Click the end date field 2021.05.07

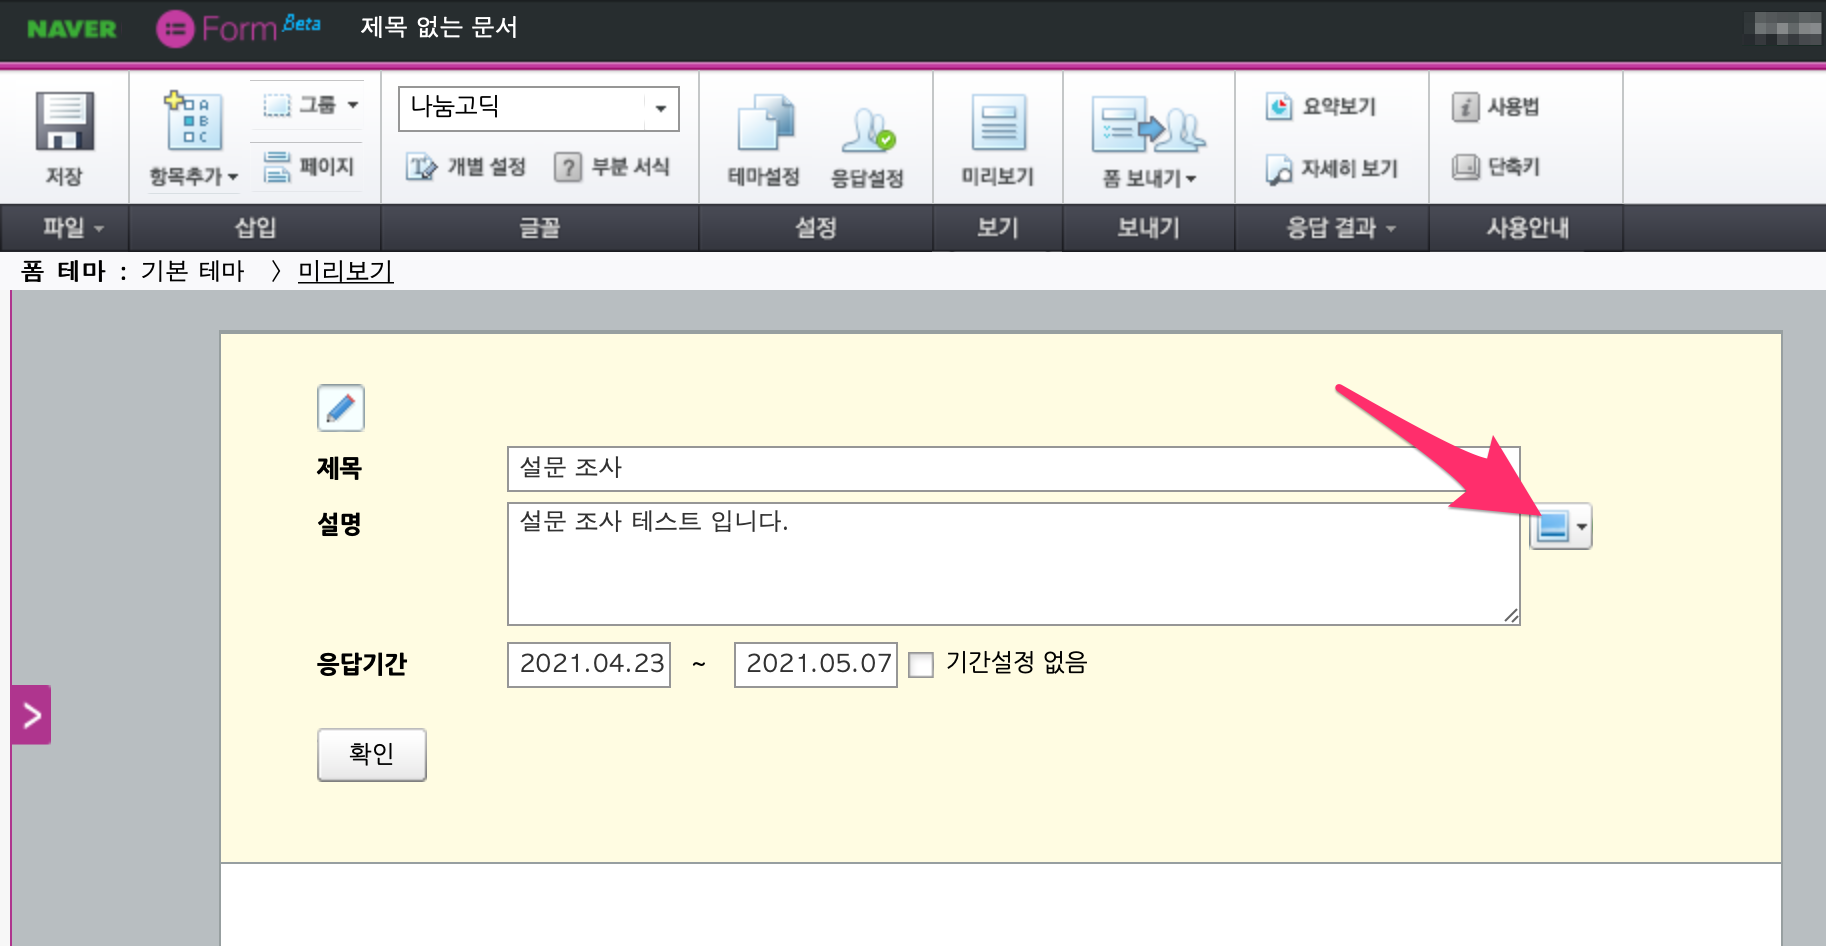pos(816,664)
